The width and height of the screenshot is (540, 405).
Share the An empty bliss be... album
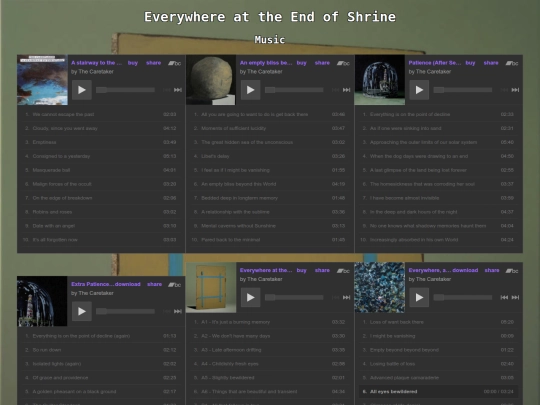click(x=322, y=63)
